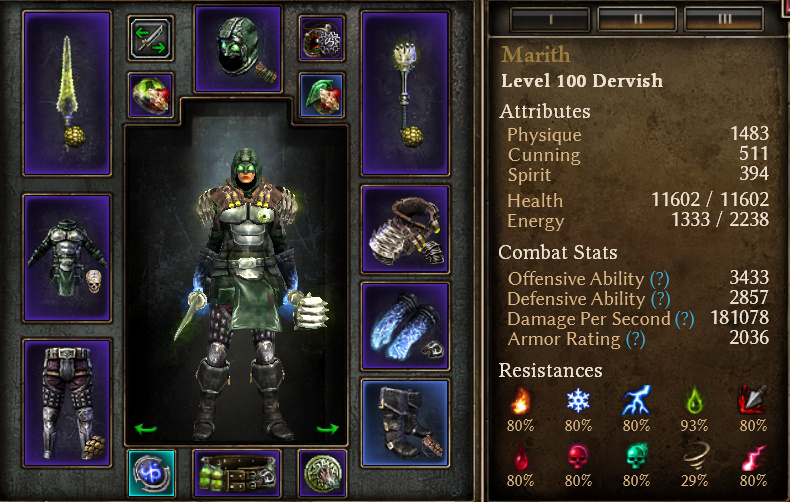Select the blue glowing gloves slot
The image size is (790, 502).
(x=405, y=327)
